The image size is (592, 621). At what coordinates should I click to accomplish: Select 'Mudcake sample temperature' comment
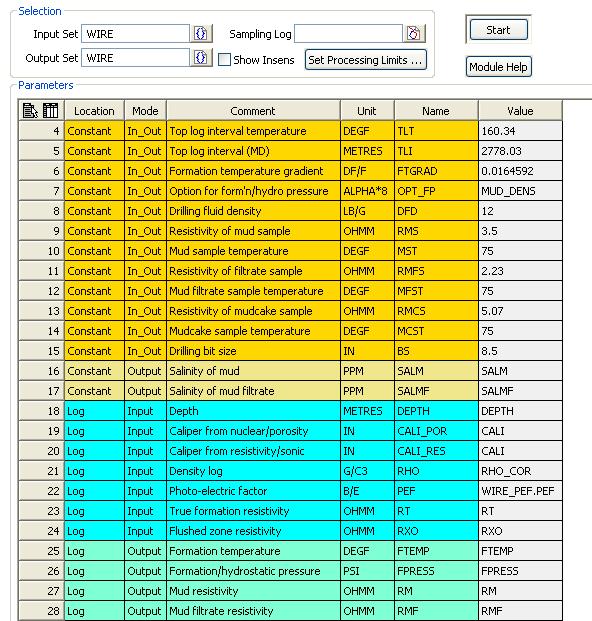(x=253, y=331)
